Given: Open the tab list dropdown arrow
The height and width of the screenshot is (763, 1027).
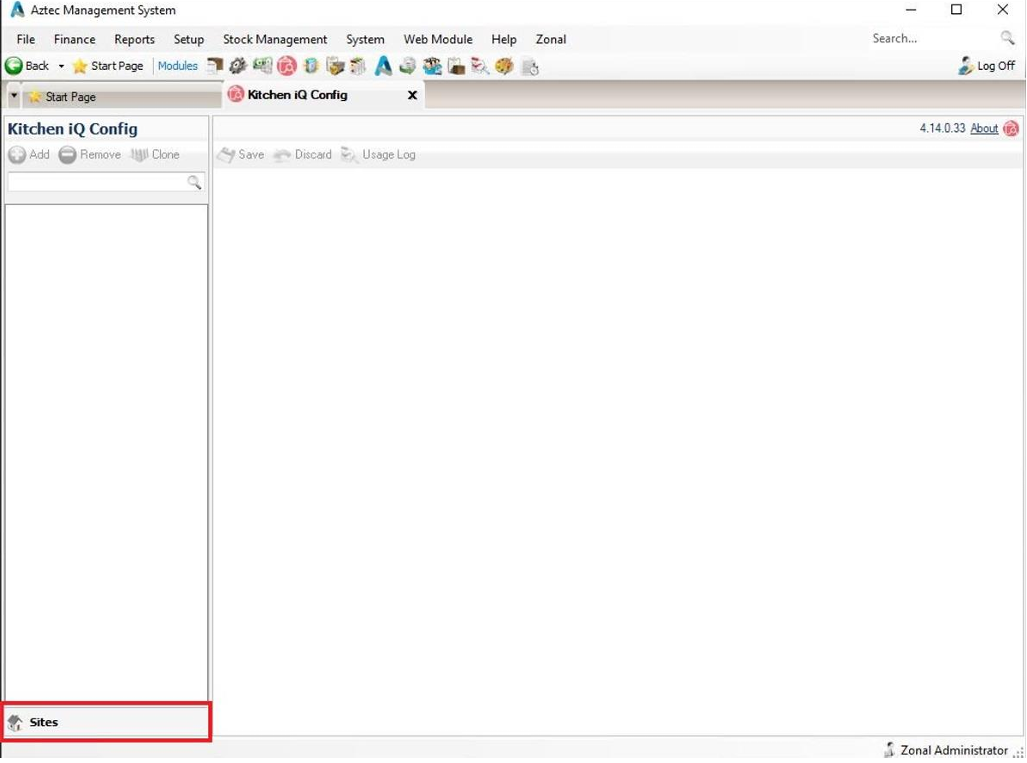Looking at the screenshot, I should [x=14, y=96].
